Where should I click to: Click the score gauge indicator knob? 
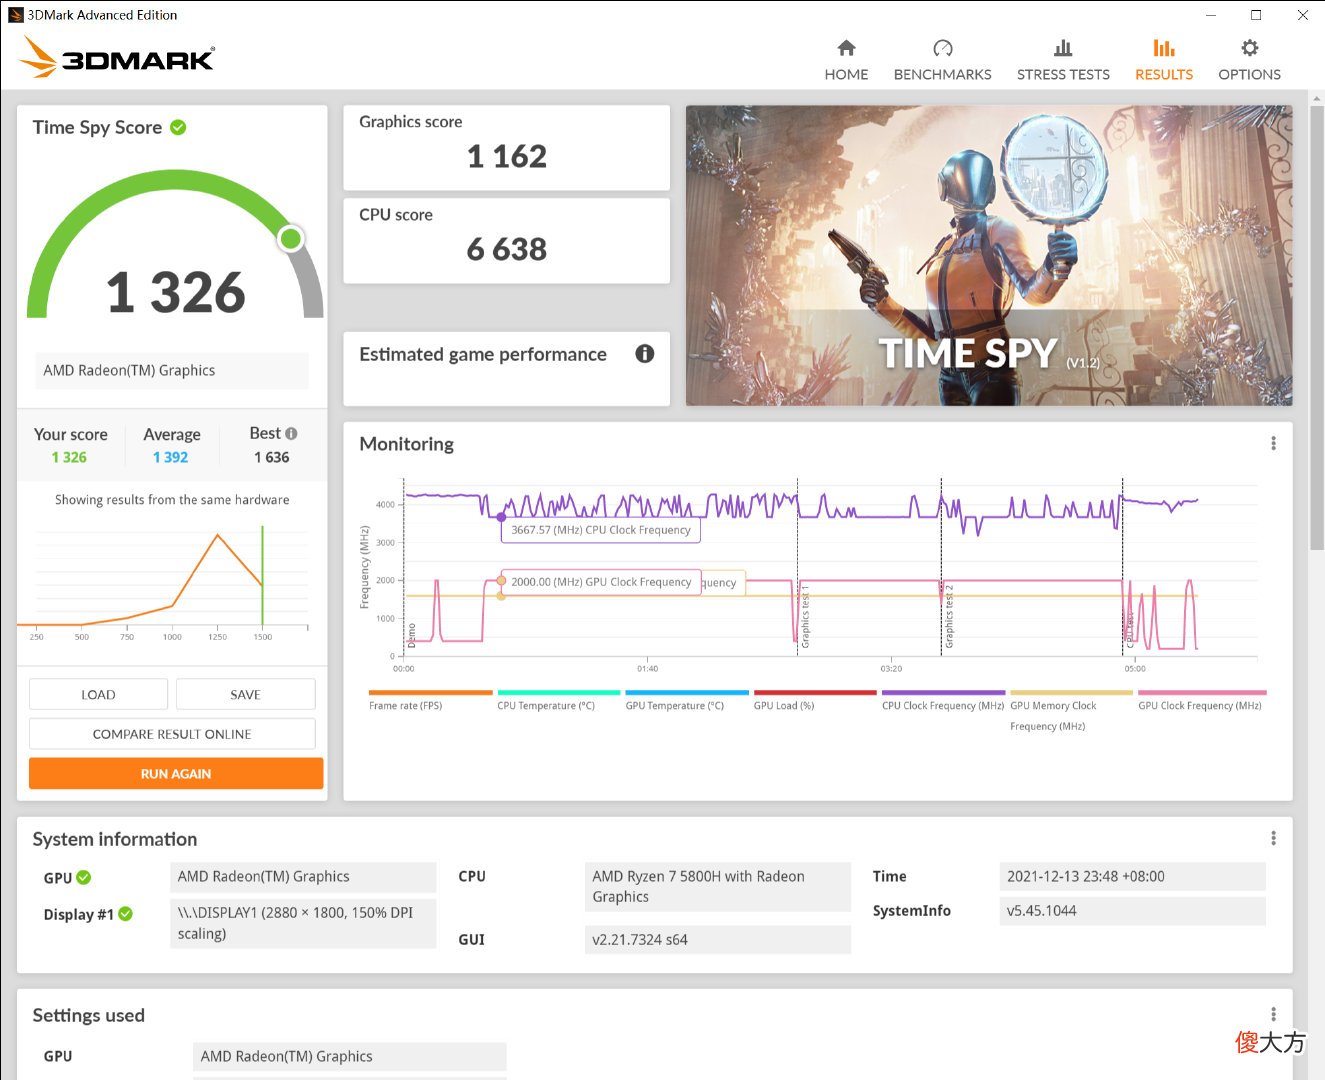pos(291,238)
